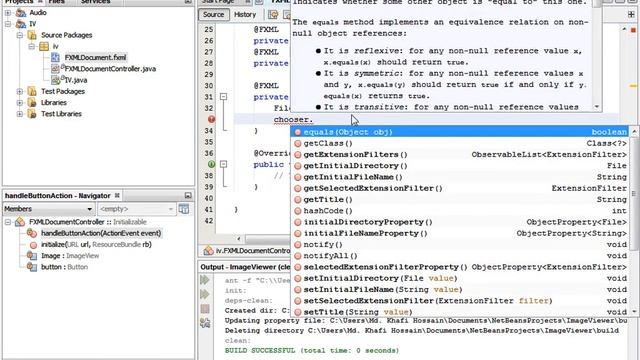Select FXMLDocumentController.java file

pyautogui.click(x=110, y=69)
